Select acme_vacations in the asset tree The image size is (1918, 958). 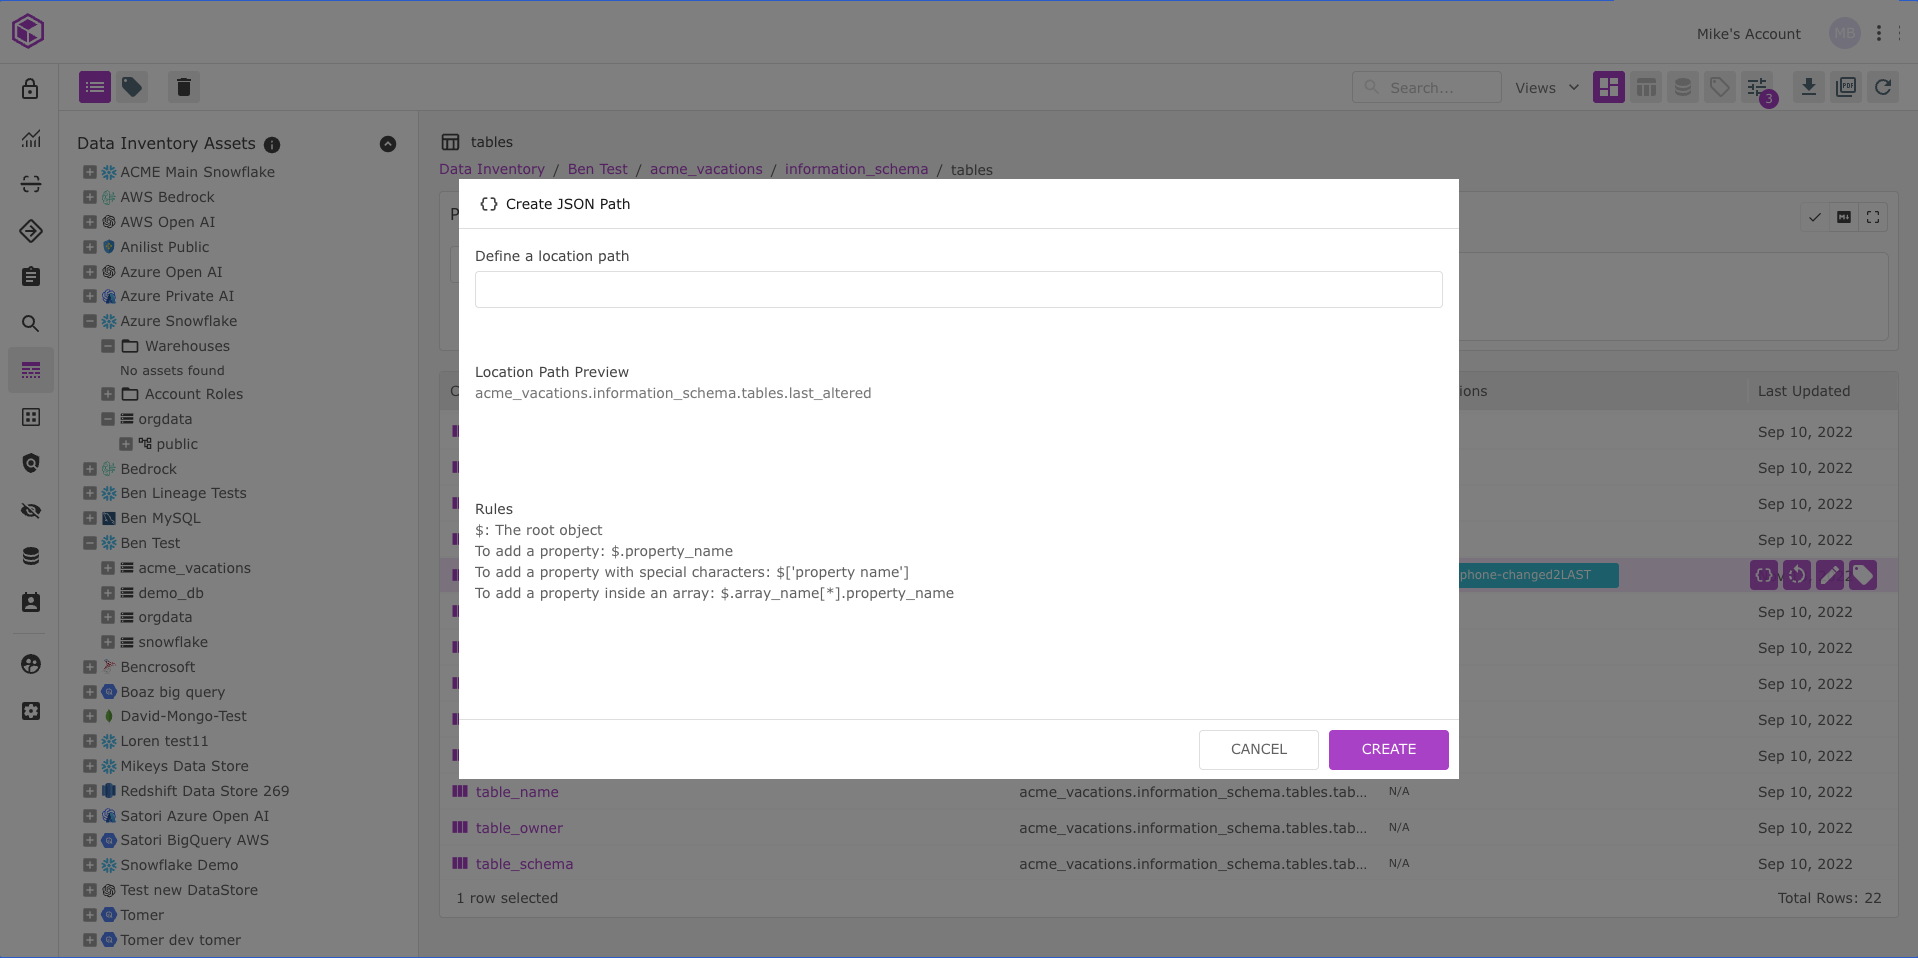tap(194, 568)
